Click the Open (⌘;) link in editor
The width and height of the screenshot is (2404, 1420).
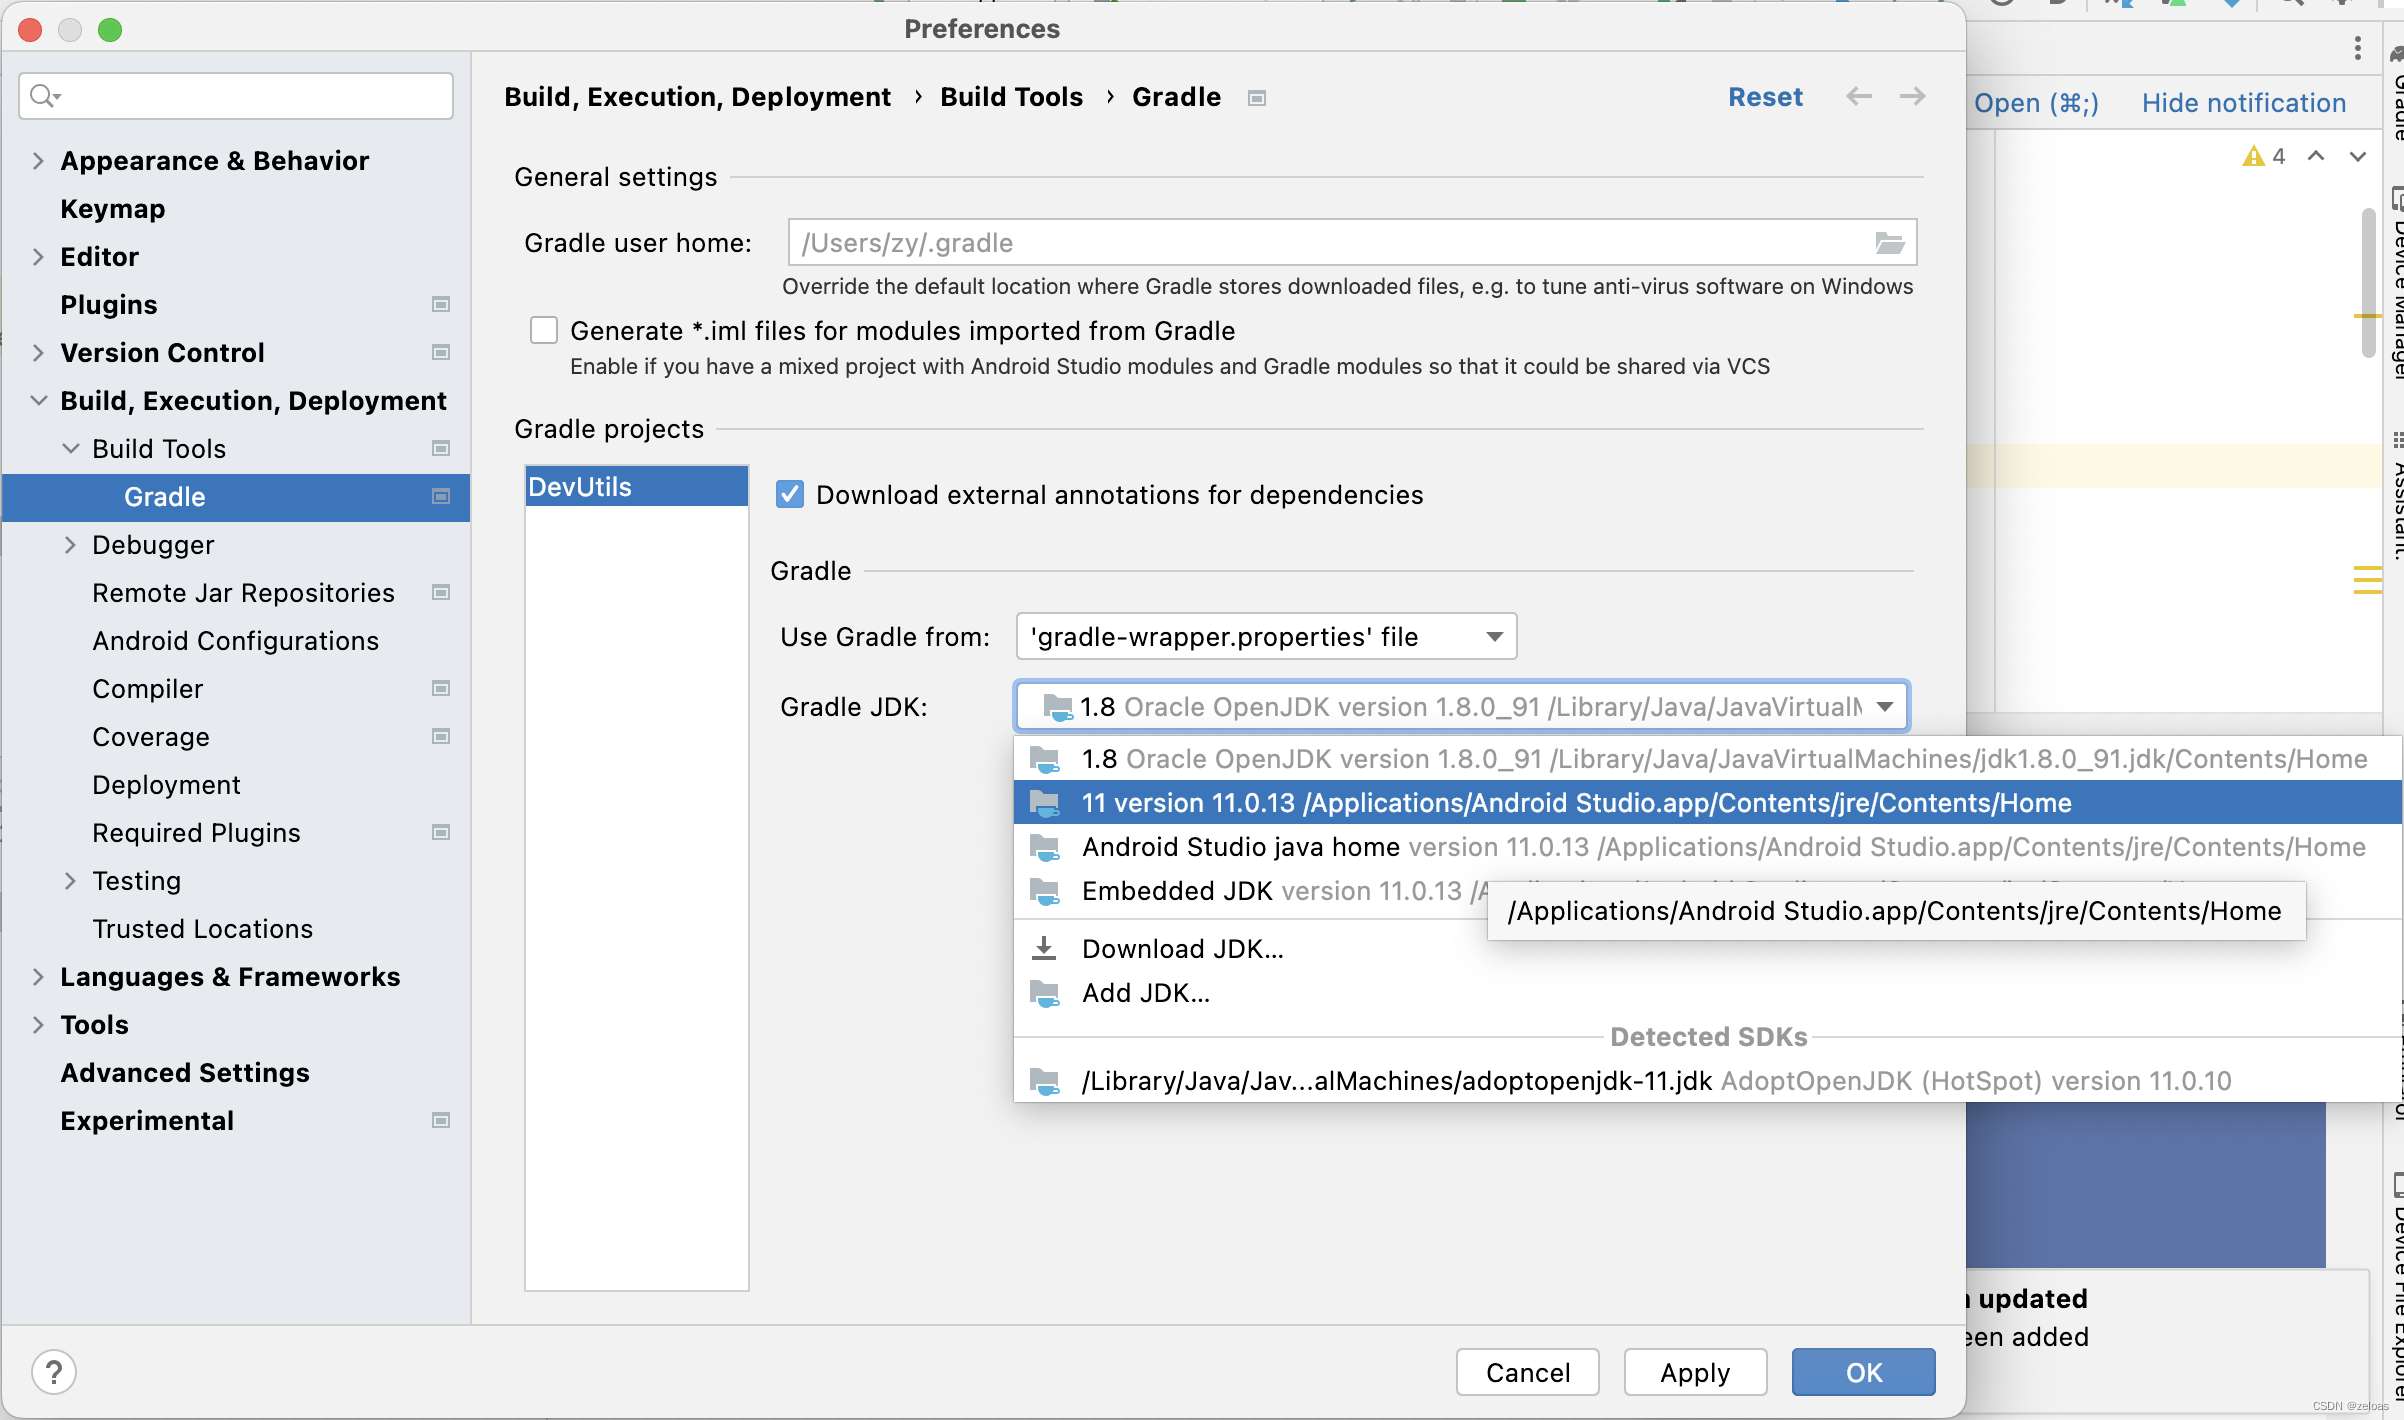(2036, 103)
